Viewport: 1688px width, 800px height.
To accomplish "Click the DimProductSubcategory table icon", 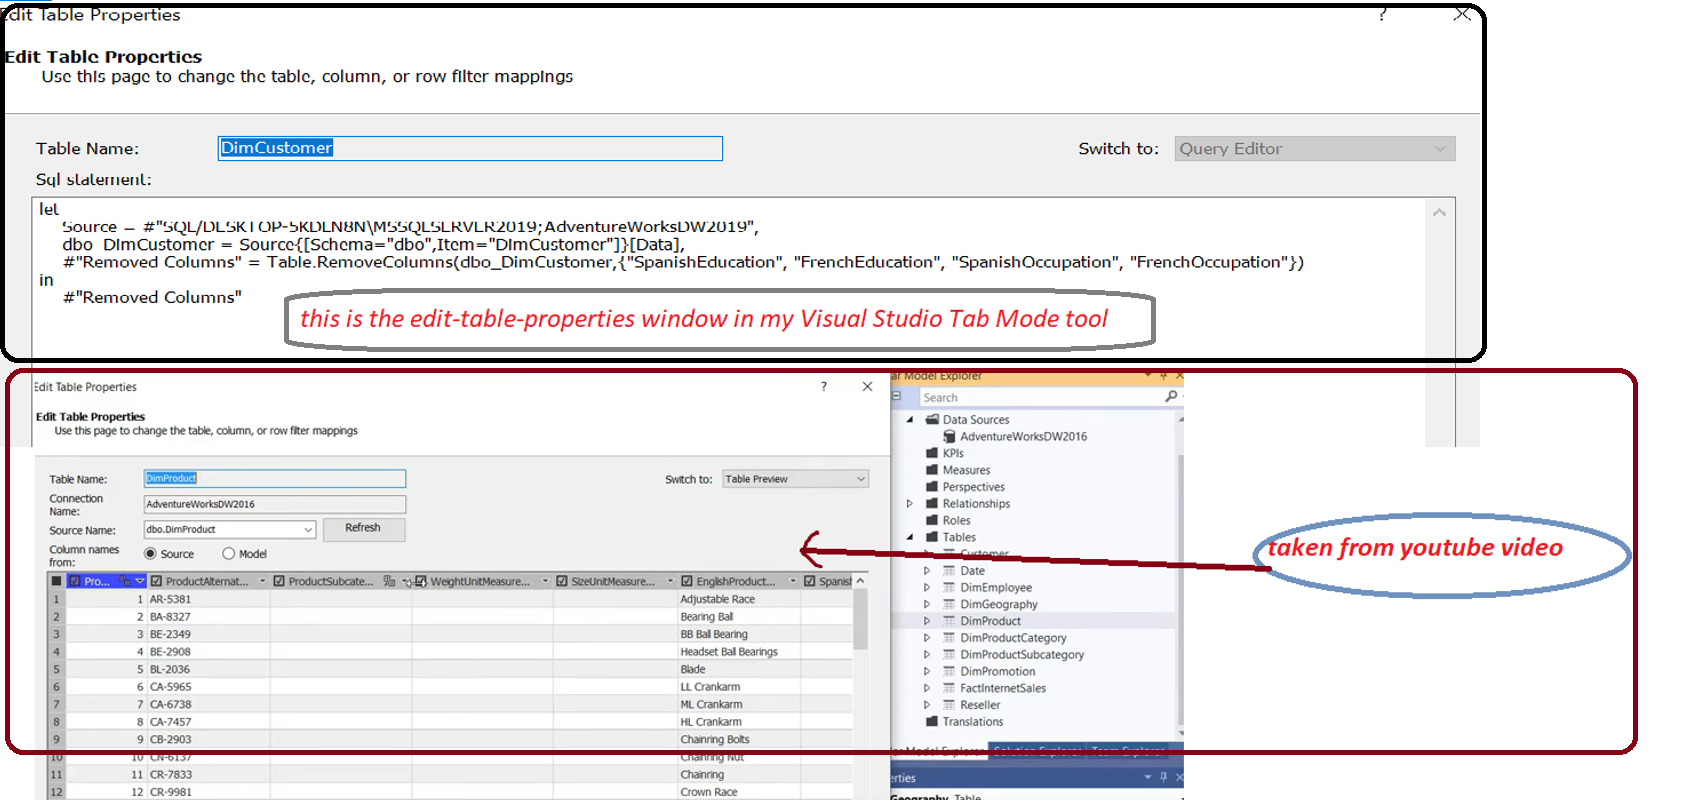I will 949,655.
